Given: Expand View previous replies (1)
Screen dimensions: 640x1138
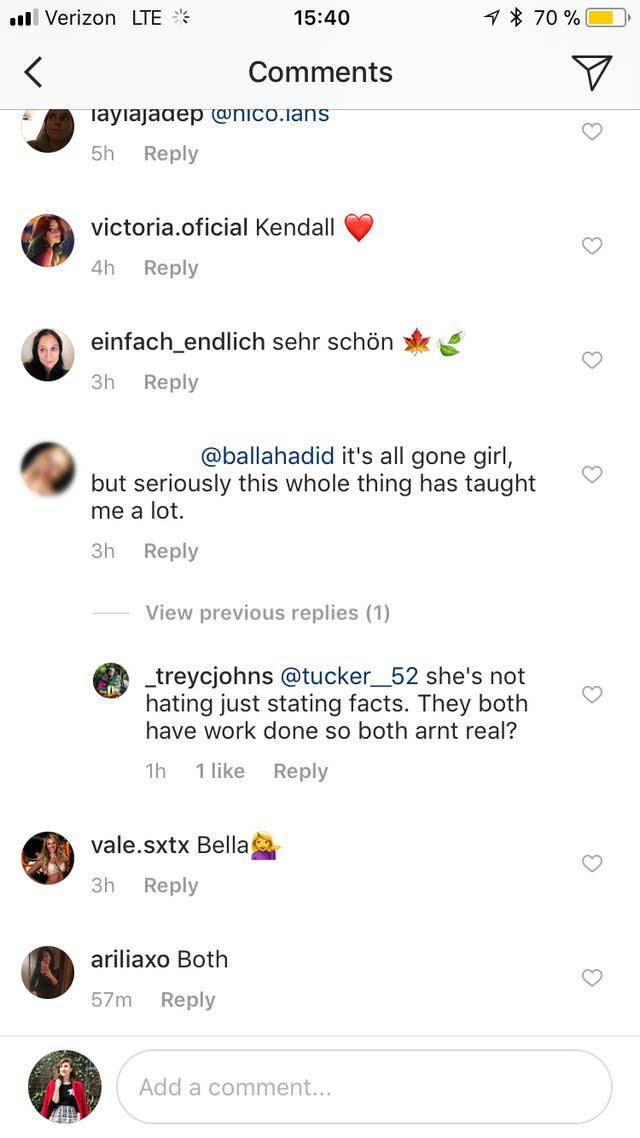Looking at the screenshot, I should tap(267, 613).
